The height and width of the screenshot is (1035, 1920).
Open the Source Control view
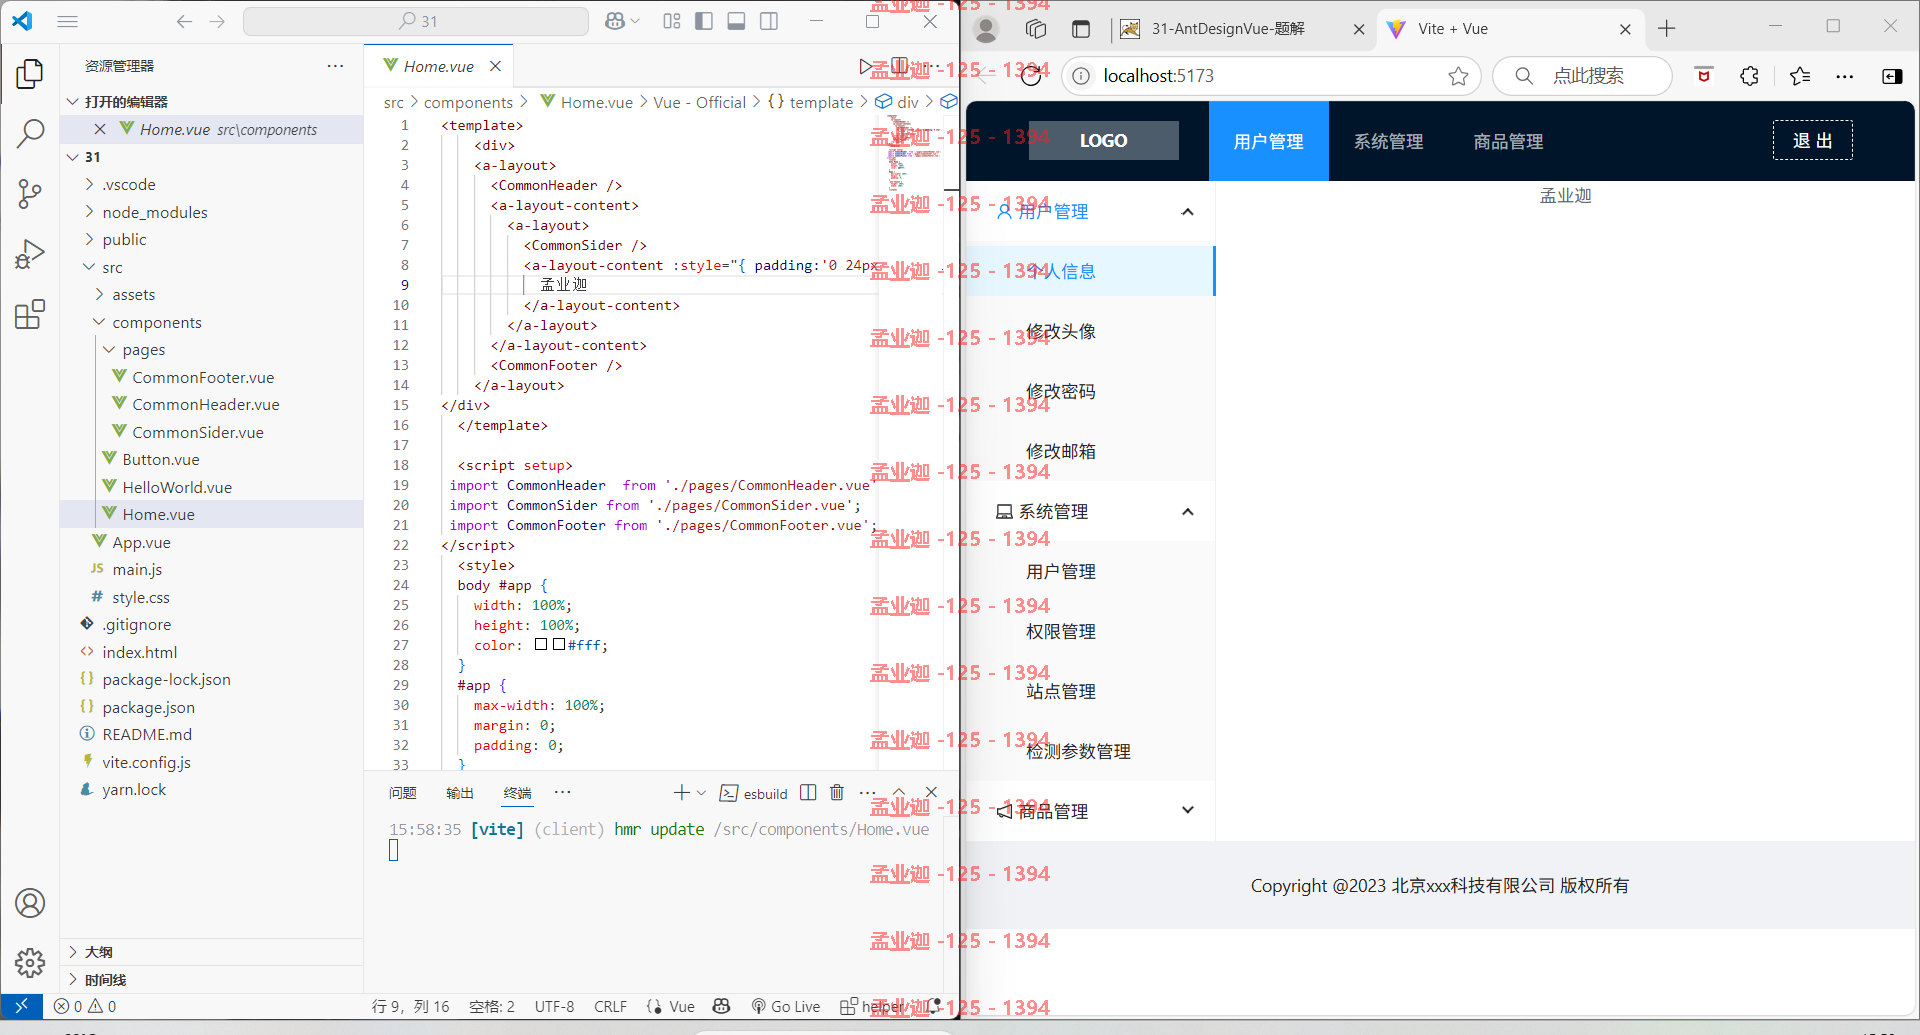(x=30, y=194)
